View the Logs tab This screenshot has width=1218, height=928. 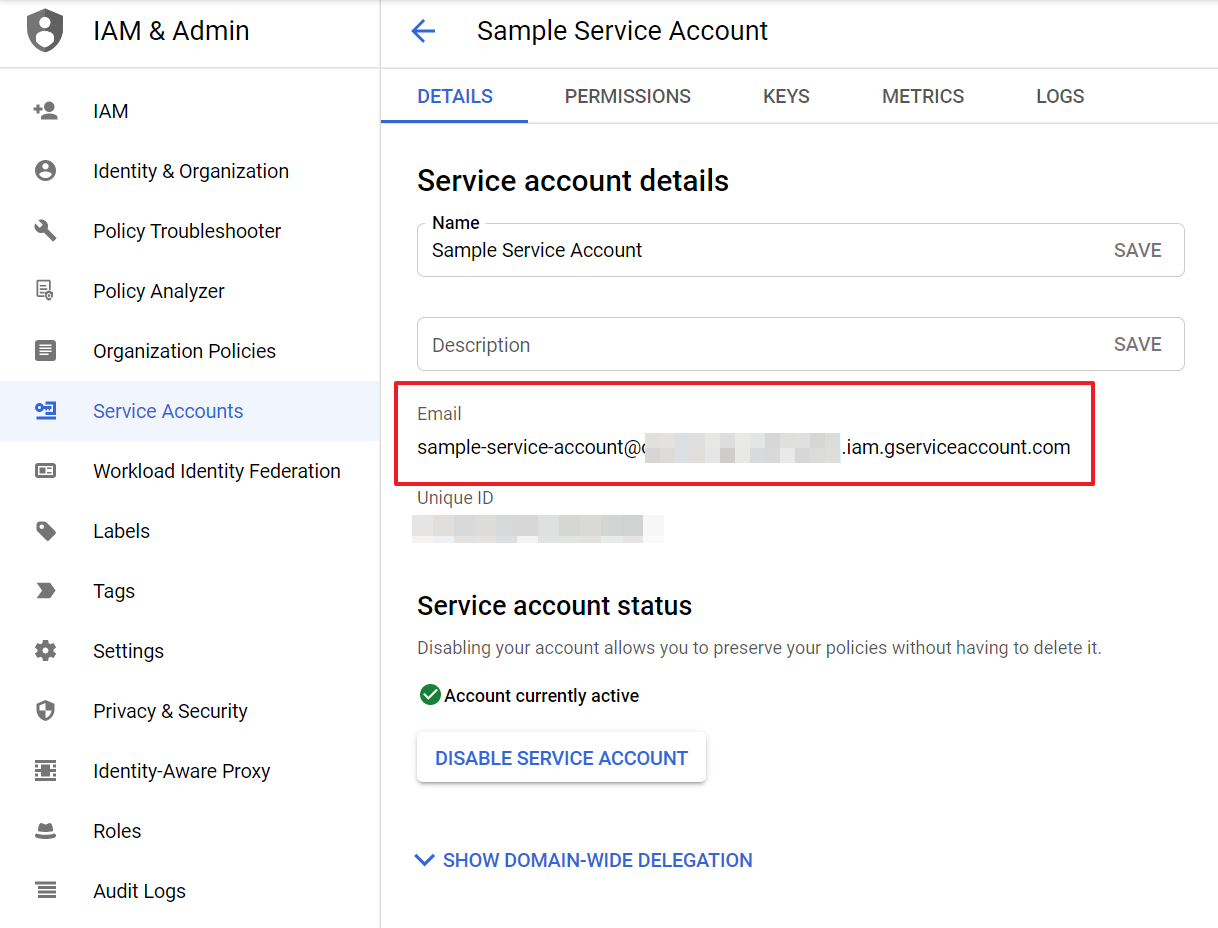(1059, 97)
